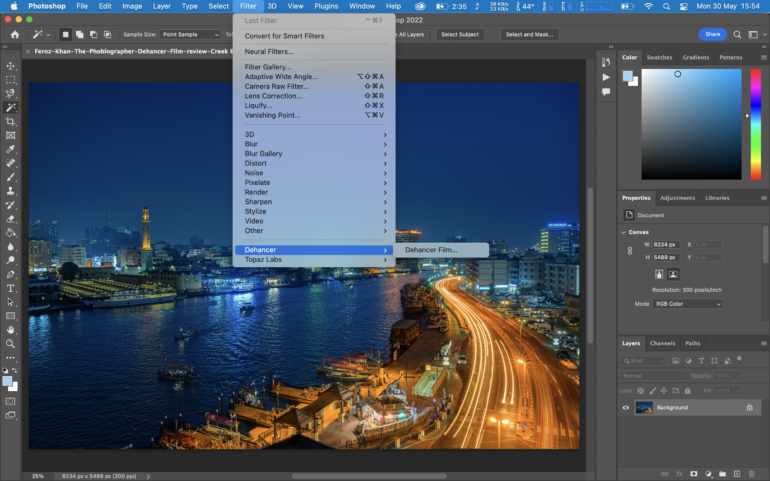Select the Crop tool

(10, 121)
